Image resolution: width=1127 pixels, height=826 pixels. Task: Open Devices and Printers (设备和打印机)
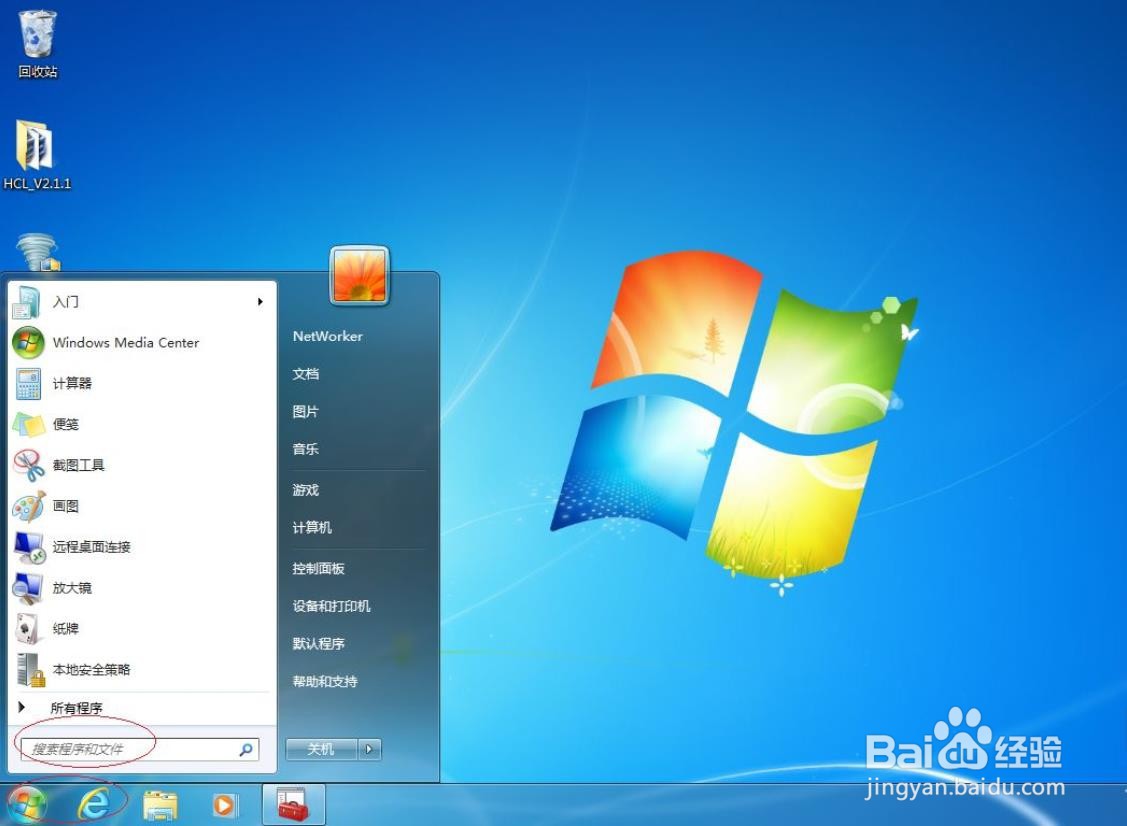(x=331, y=606)
